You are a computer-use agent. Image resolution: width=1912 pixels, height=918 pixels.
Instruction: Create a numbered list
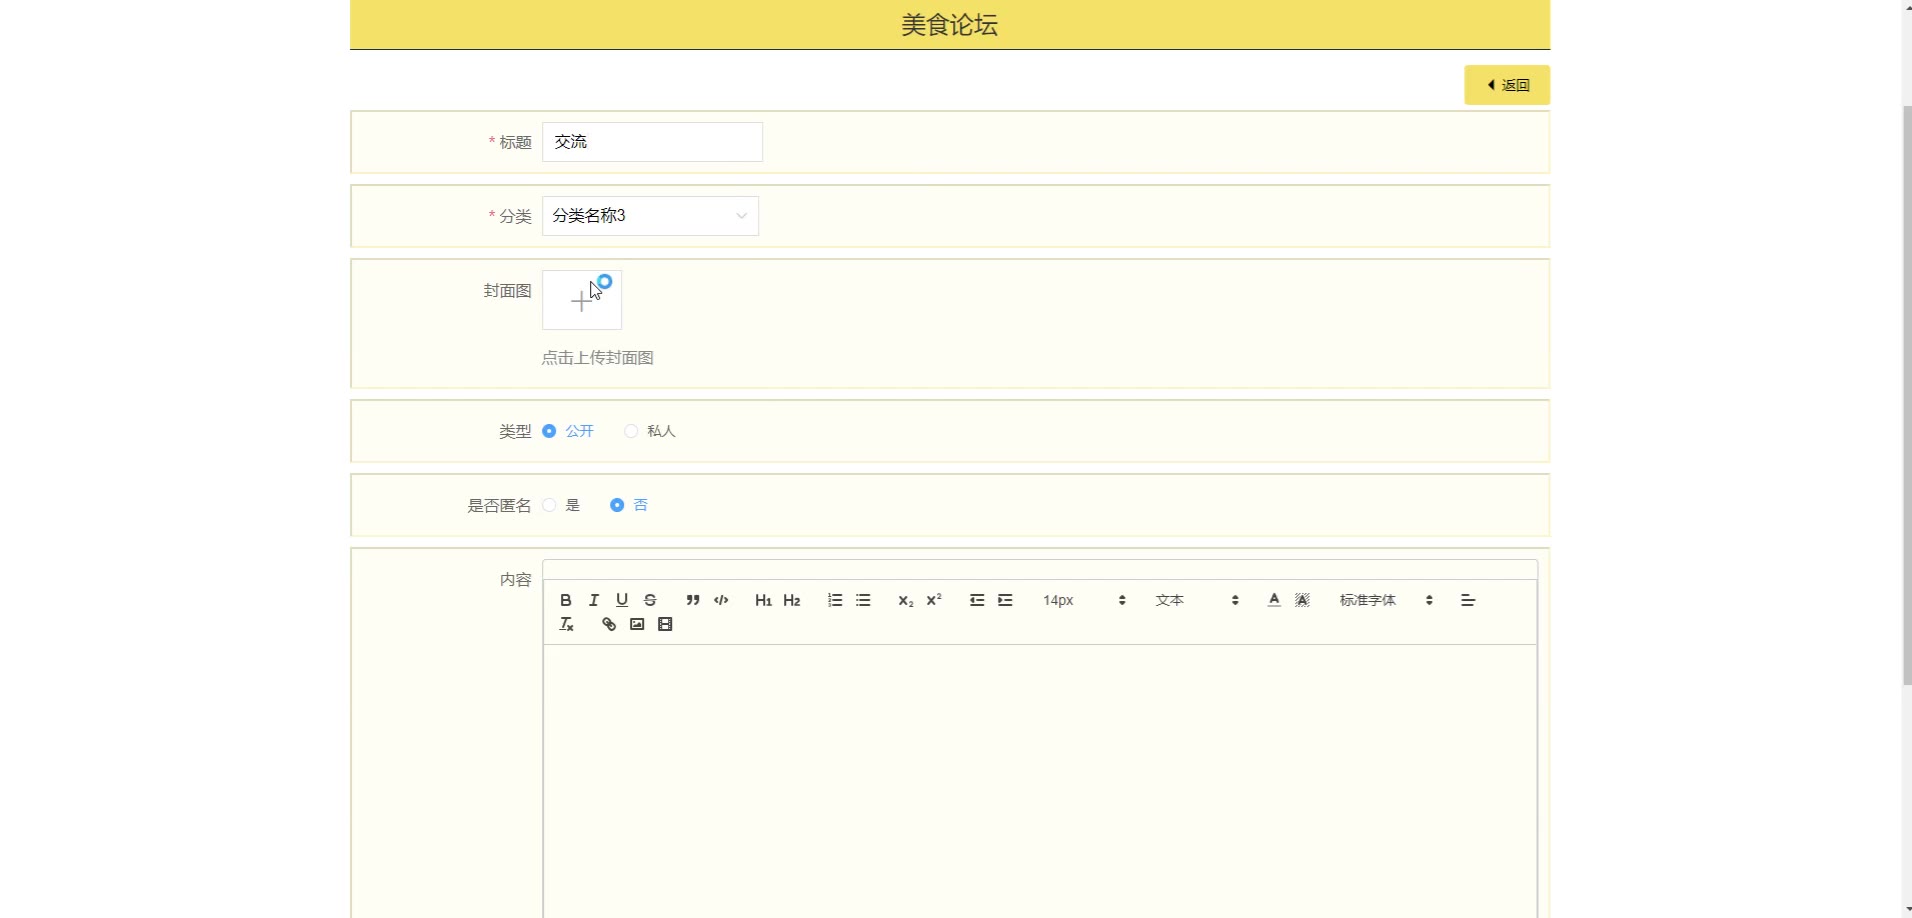[835, 600]
